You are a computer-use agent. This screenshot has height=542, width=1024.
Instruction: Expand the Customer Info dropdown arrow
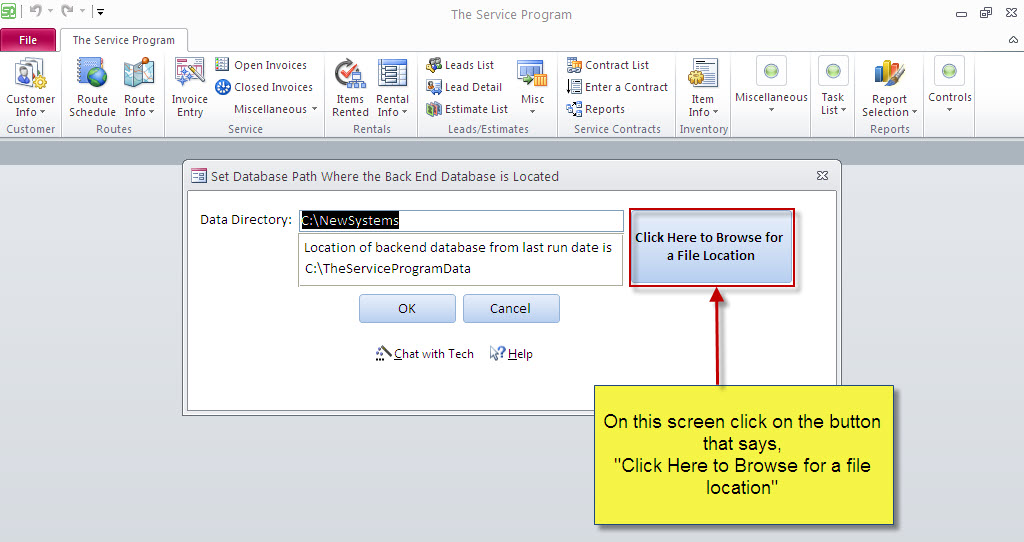(x=43, y=112)
